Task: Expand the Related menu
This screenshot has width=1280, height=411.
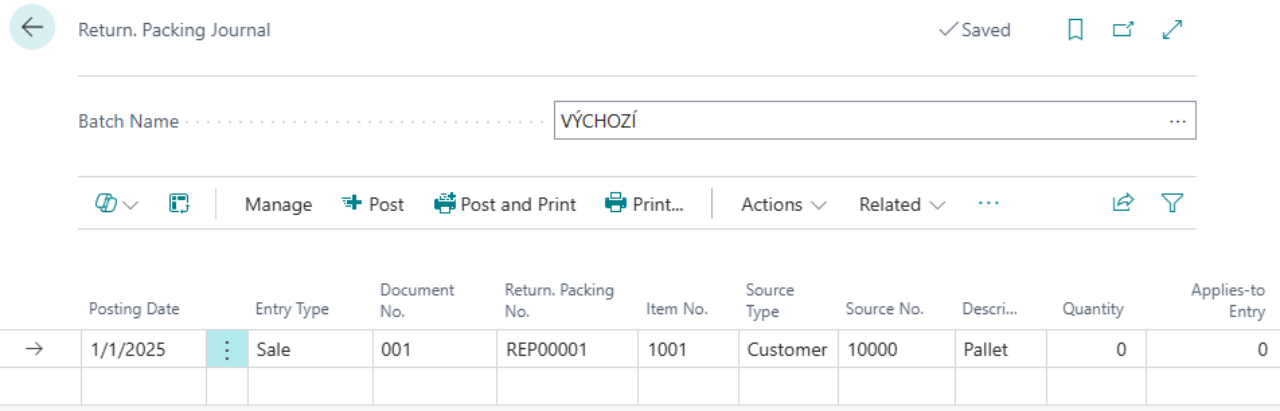Action: click(x=901, y=204)
